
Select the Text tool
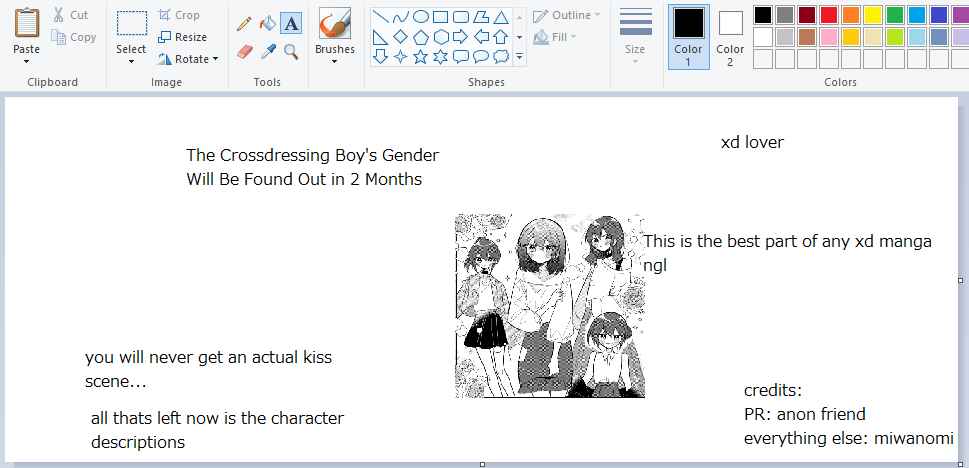(x=291, y=23)
